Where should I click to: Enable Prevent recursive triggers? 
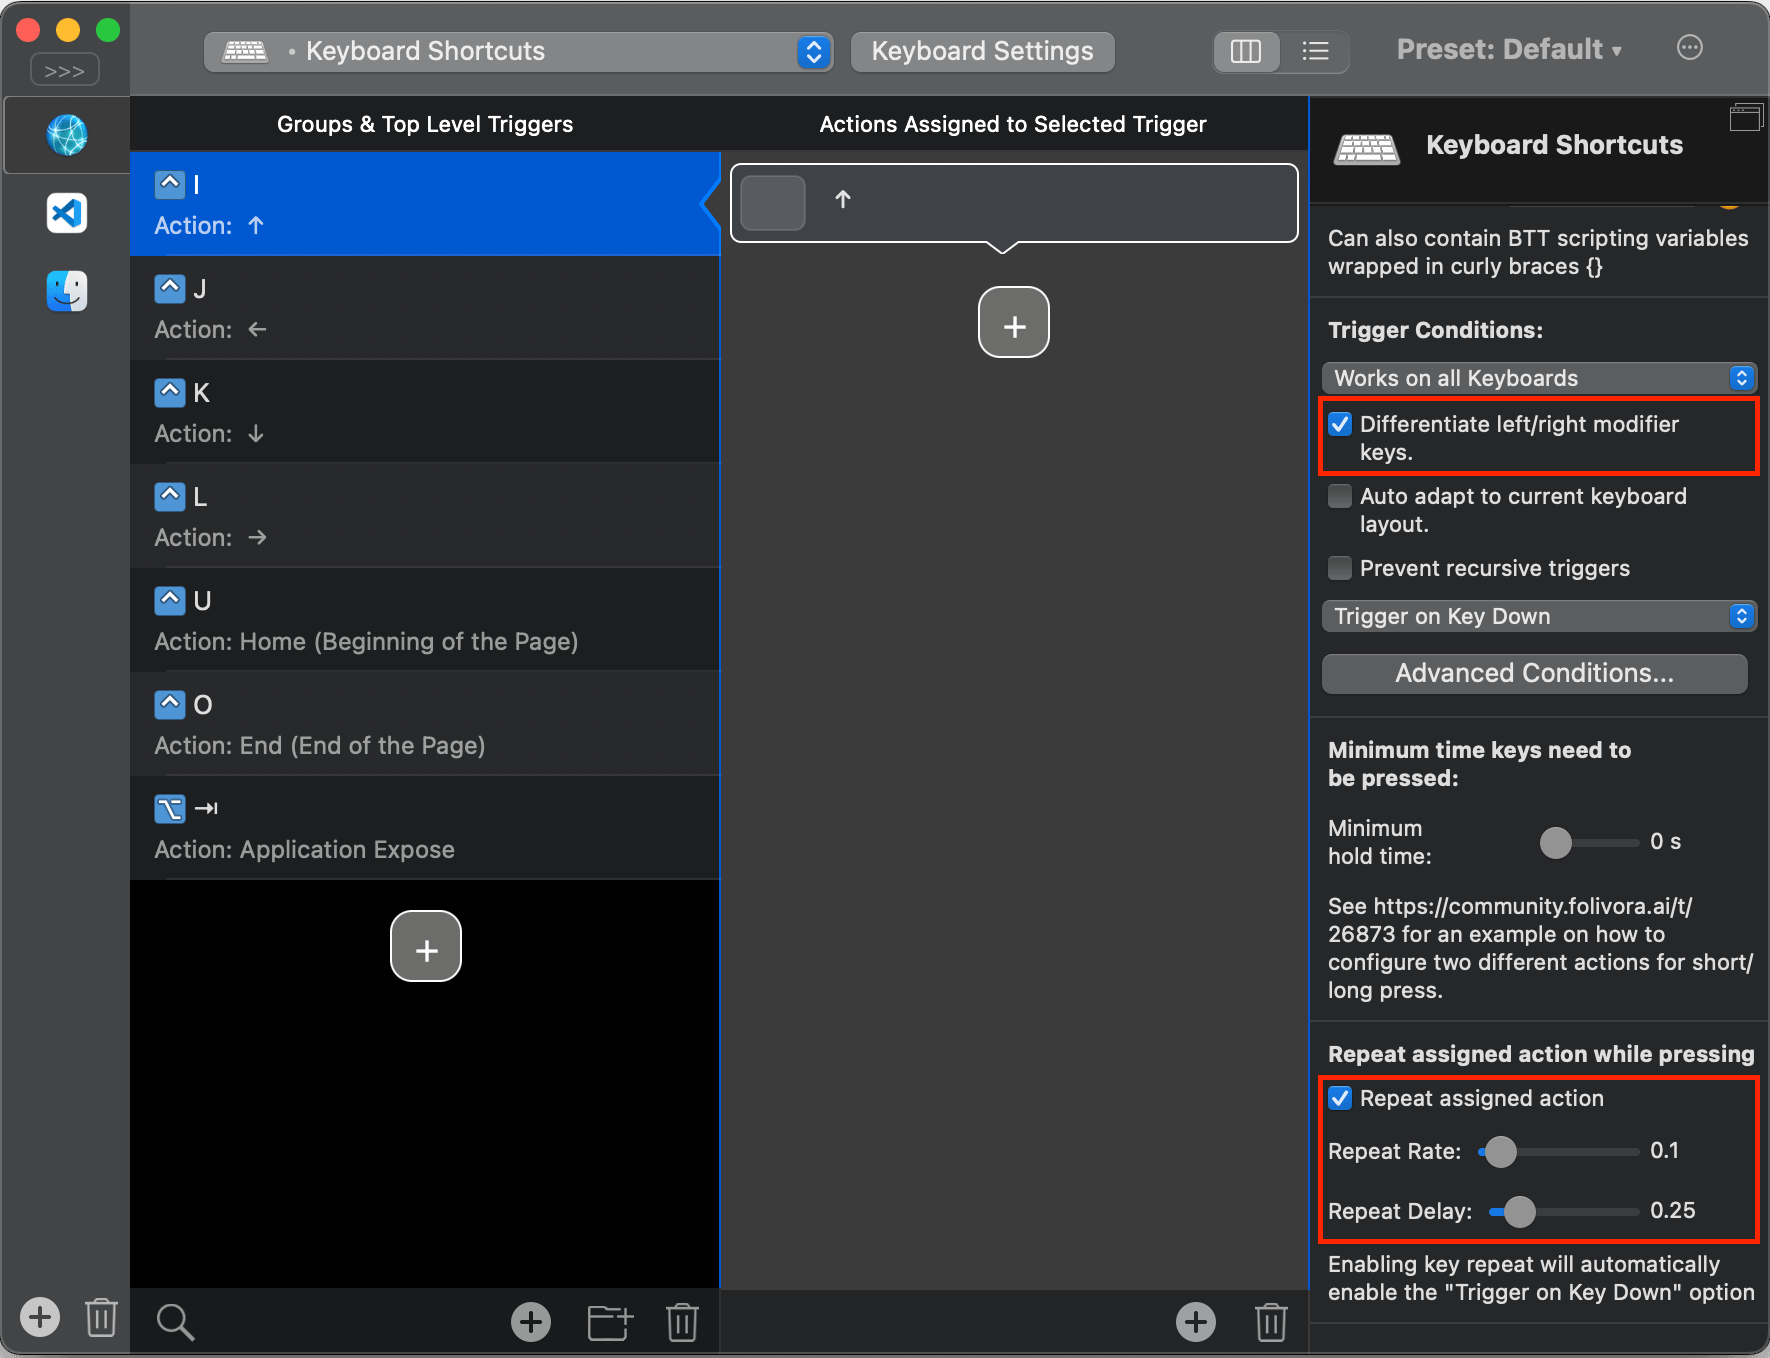(x=1340, y=568)
